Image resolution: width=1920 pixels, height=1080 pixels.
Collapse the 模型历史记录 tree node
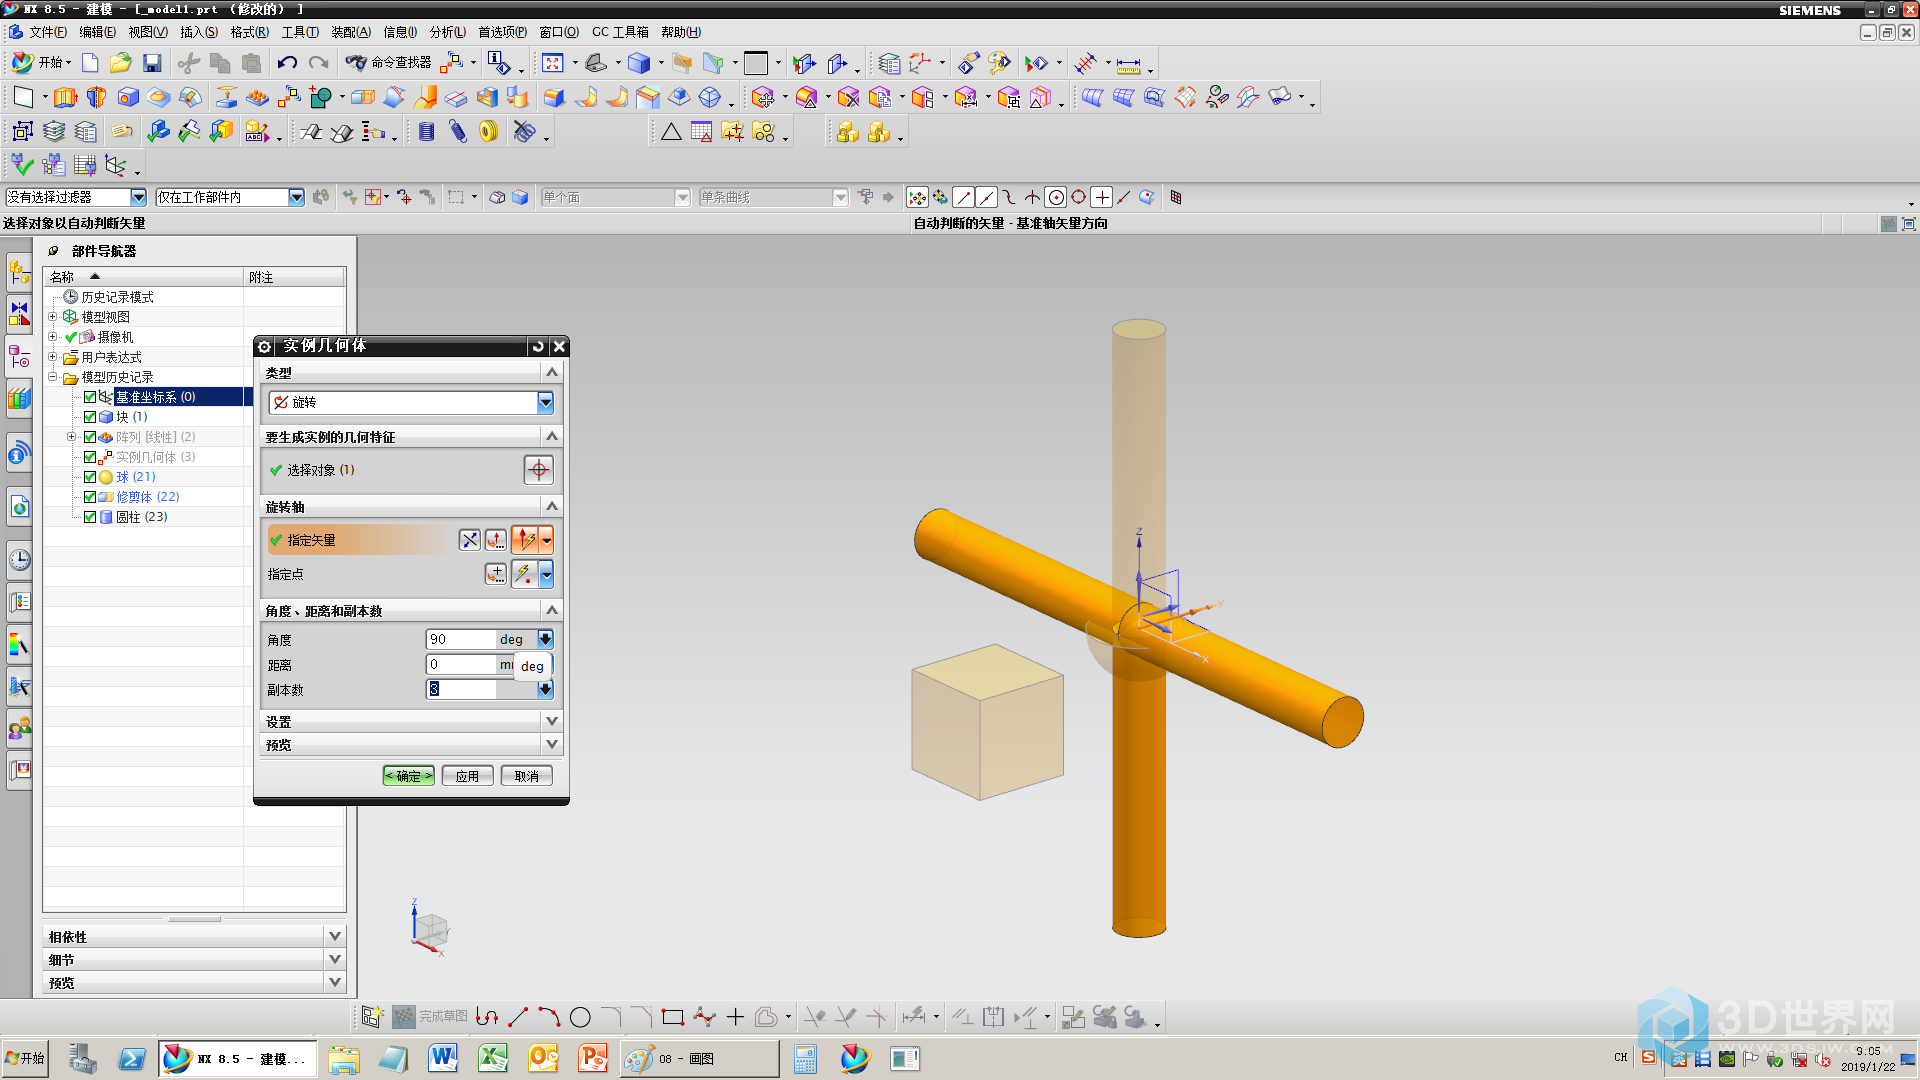[x=53, y=377]
